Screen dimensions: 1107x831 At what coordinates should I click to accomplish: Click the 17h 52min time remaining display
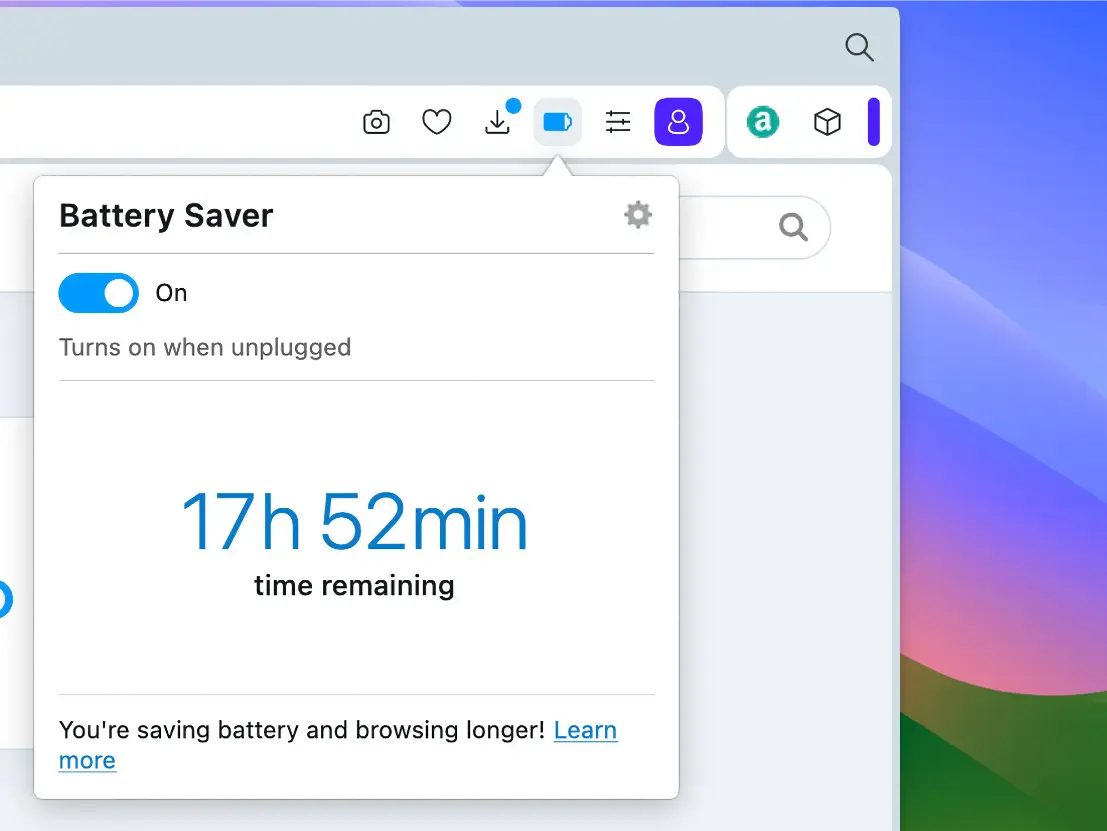(x=354, y=519)
